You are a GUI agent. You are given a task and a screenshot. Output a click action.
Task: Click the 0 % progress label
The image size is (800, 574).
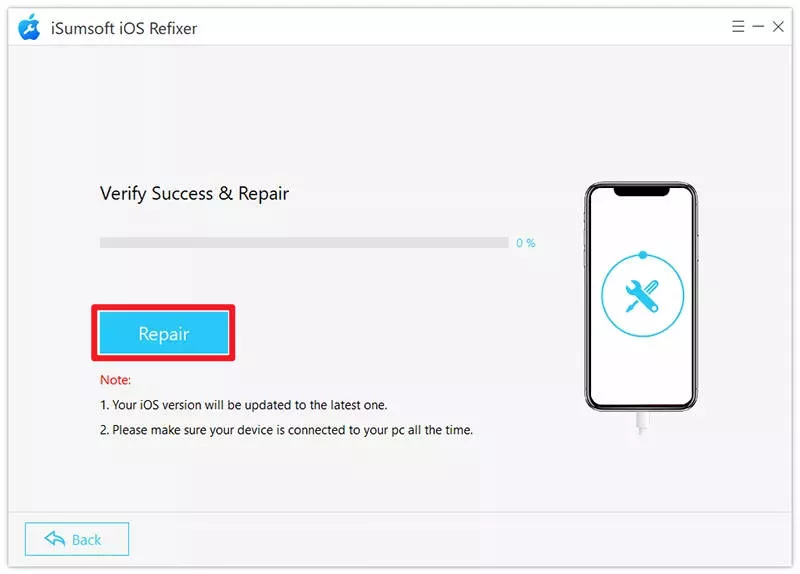pyautogui.click(x=526, y=243)
